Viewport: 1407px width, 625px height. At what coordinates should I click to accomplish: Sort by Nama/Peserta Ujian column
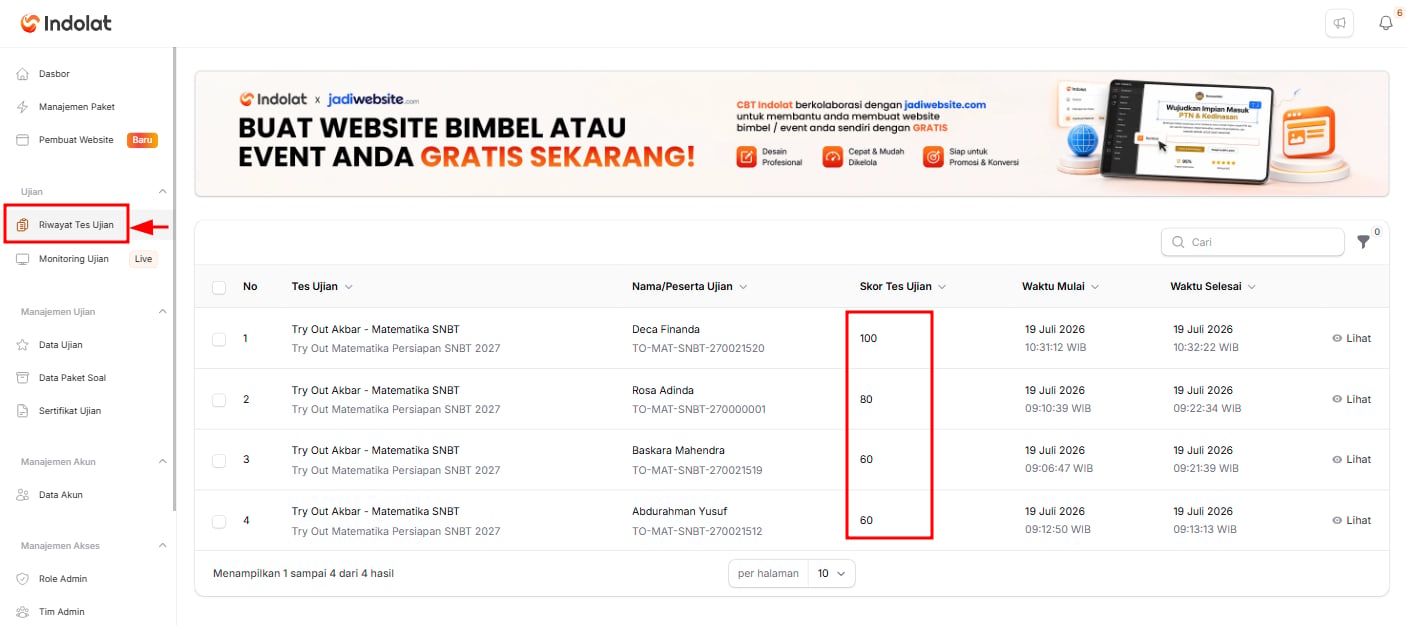(x=690, y=286)
